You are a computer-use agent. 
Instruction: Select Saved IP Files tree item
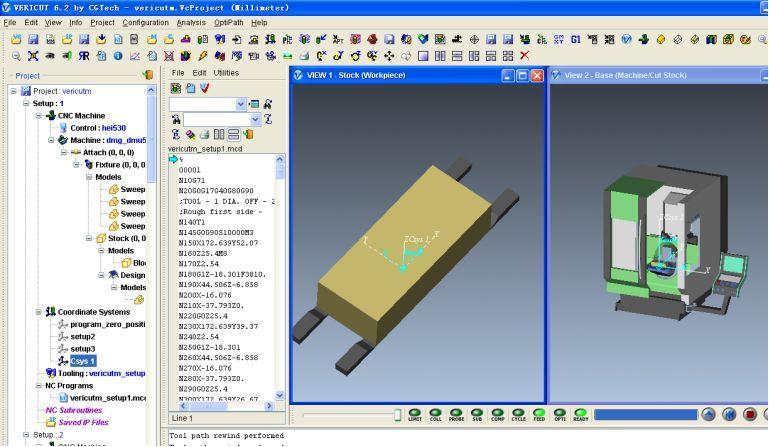click(83, 422)
